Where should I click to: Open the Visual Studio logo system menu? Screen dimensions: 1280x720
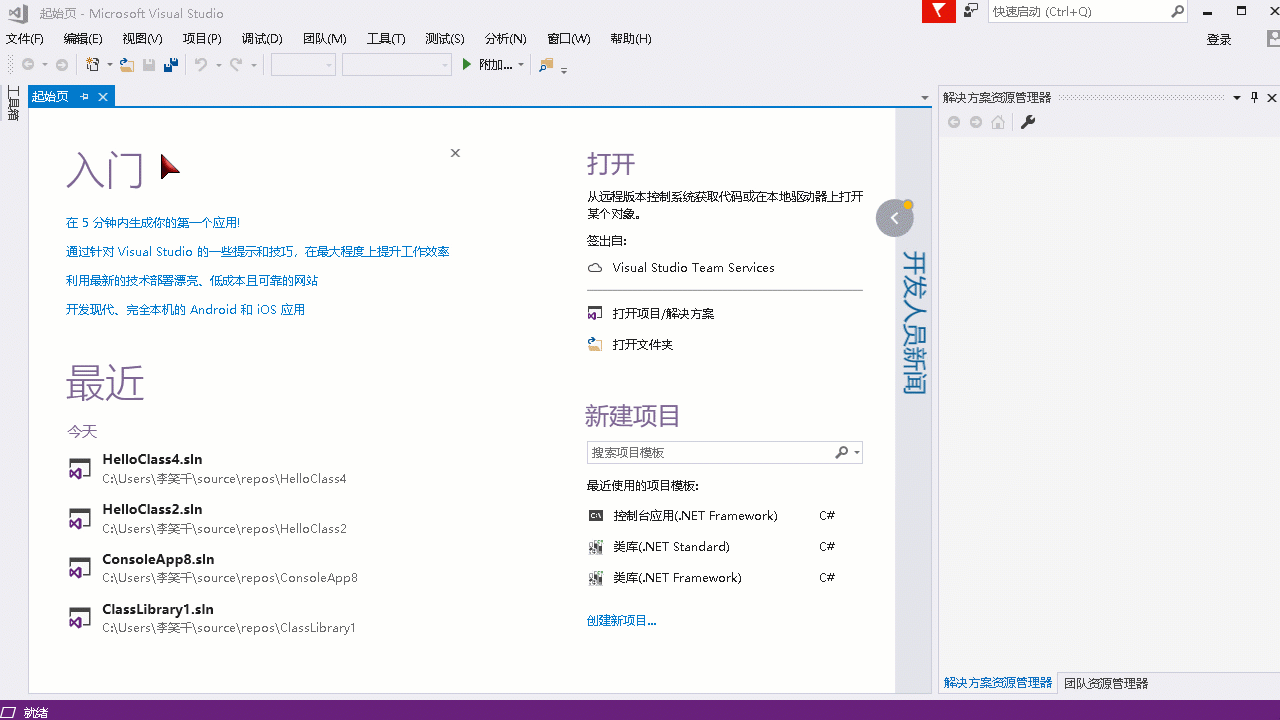[x=17, y=12]
